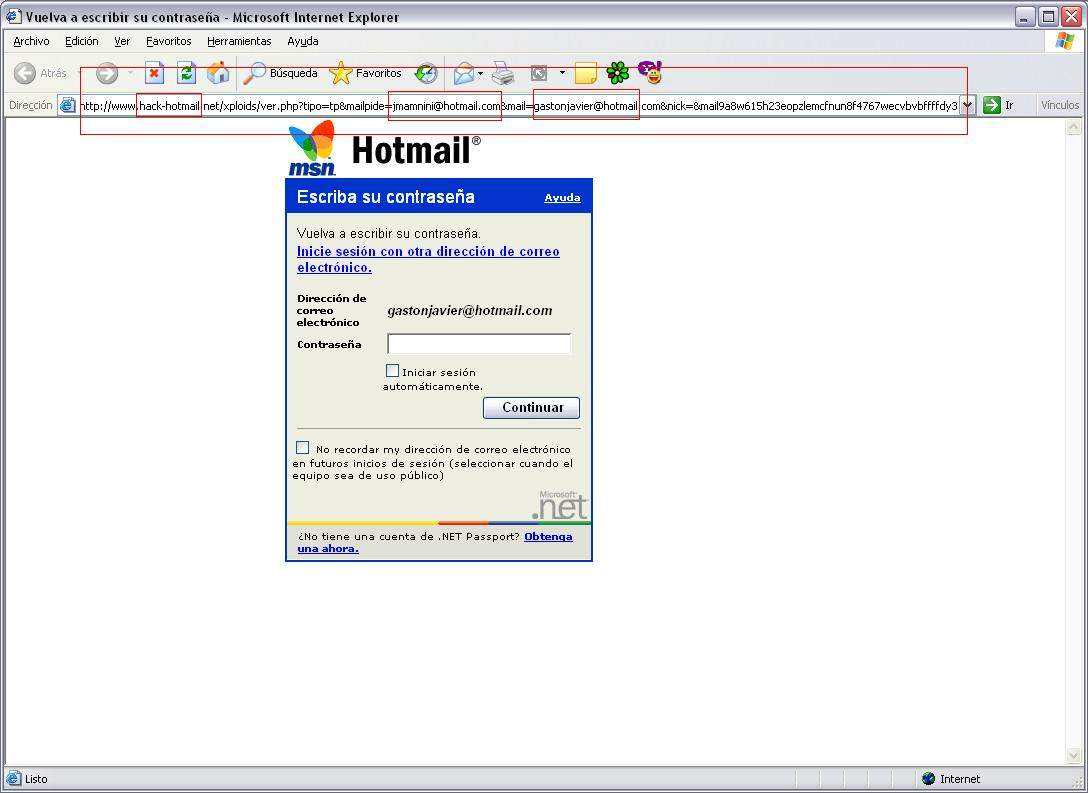Click the Microsoft .net logo

(560, 504)
